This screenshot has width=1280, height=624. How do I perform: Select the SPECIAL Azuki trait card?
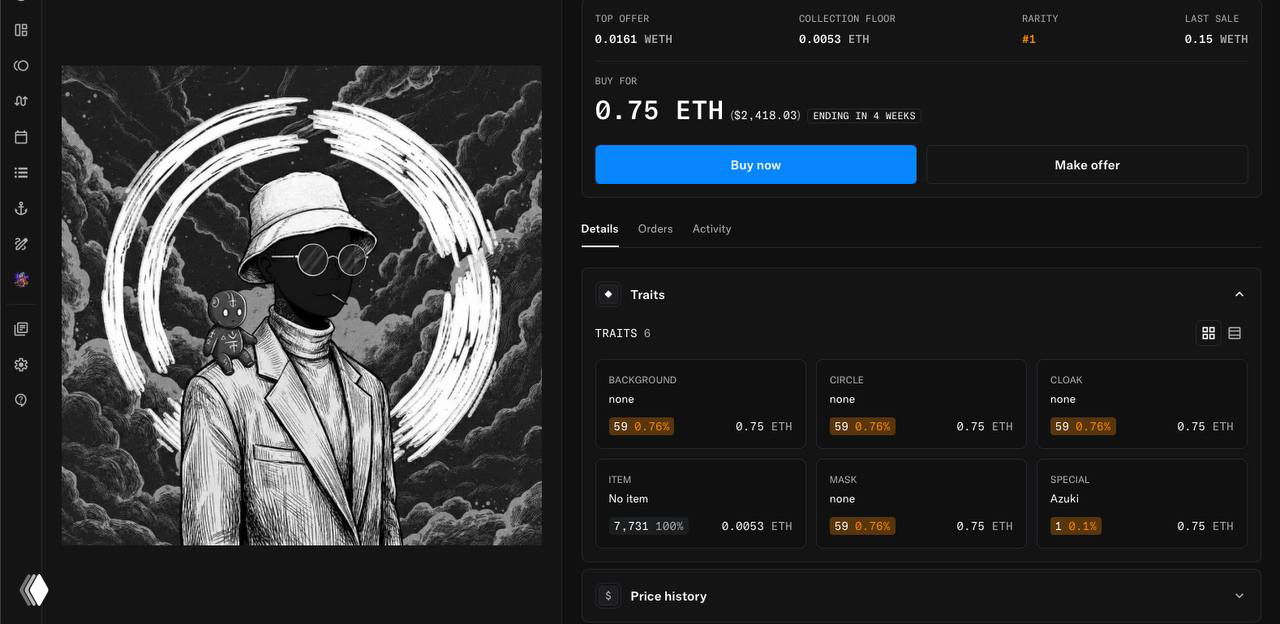(1142, 503)
